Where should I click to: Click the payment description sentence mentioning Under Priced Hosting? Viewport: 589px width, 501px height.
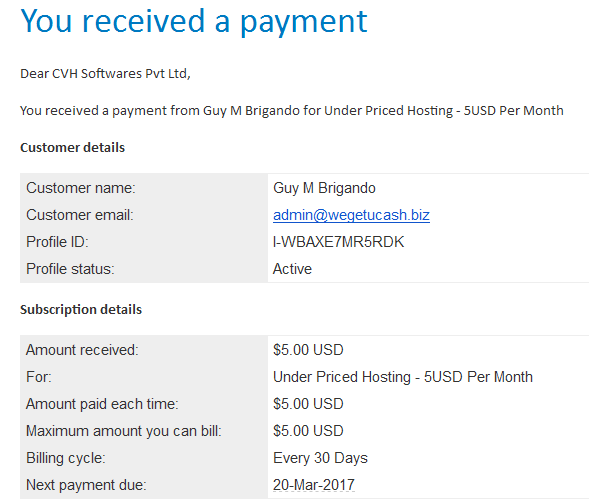pos(292,111)
